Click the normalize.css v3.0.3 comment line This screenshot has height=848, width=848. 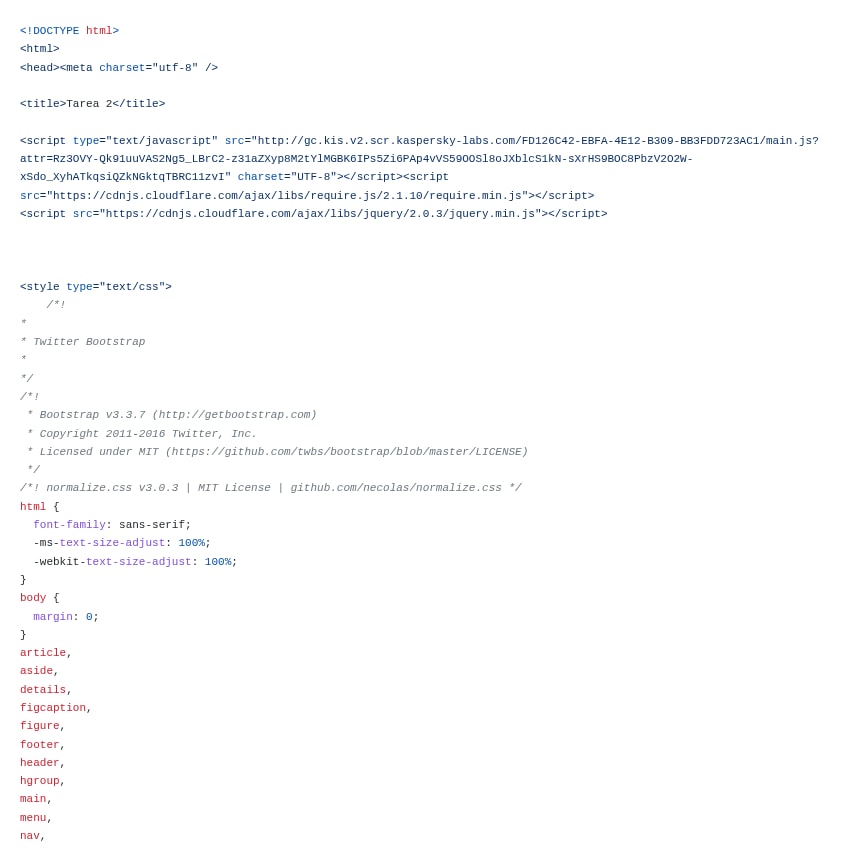(271, 488)
